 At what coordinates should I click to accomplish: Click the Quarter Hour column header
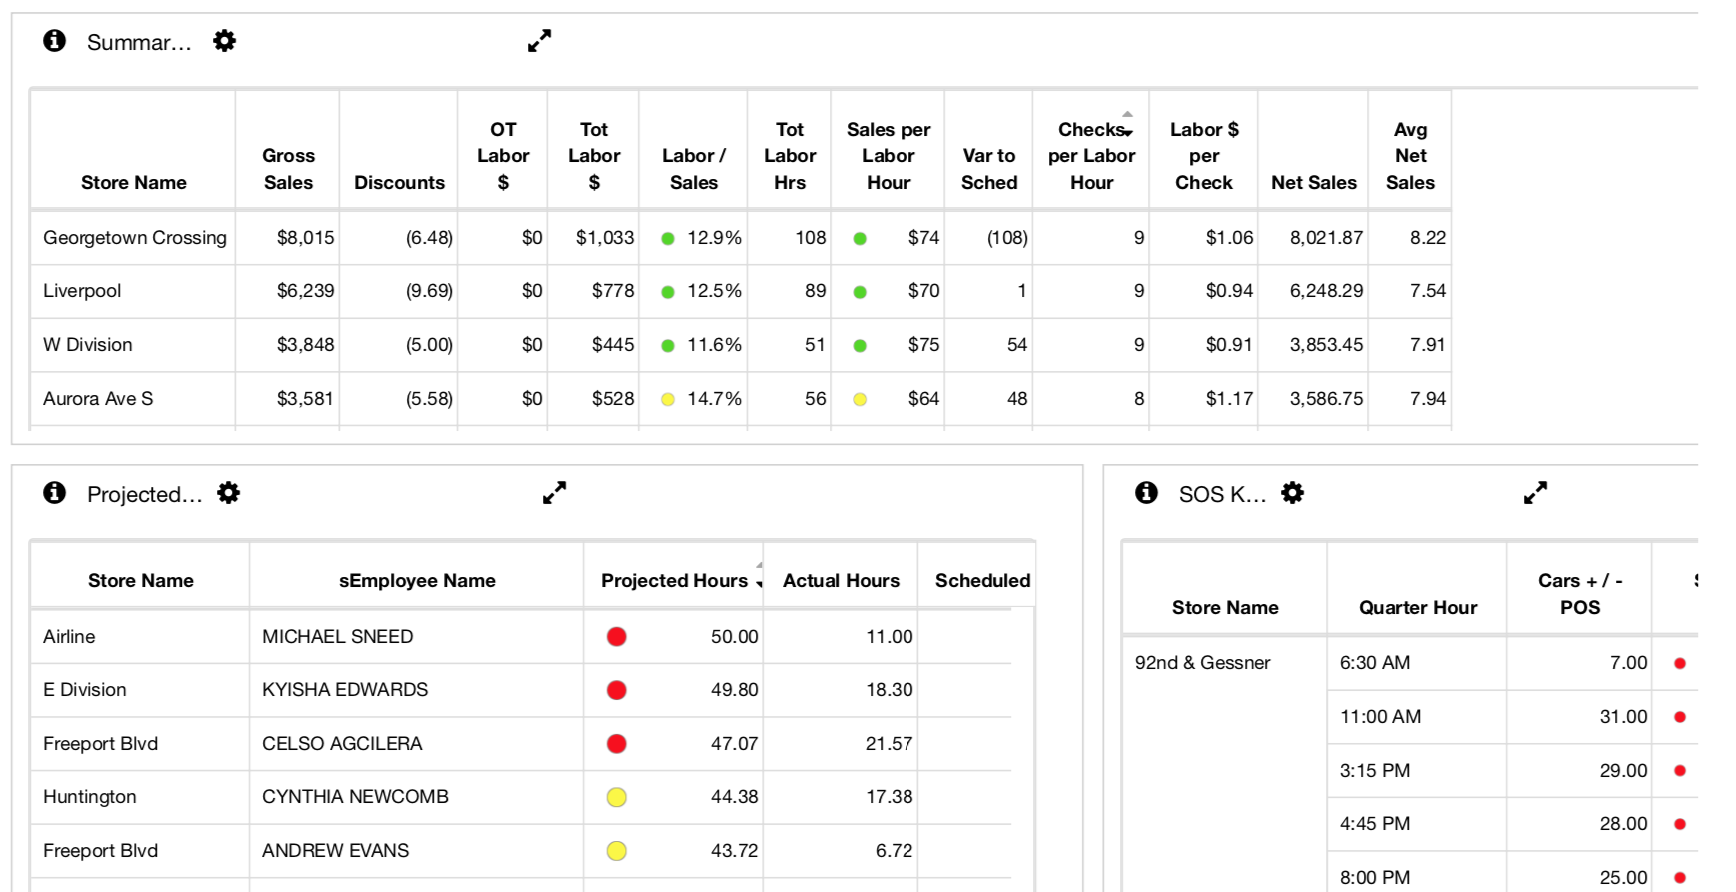pos(1417,608)
